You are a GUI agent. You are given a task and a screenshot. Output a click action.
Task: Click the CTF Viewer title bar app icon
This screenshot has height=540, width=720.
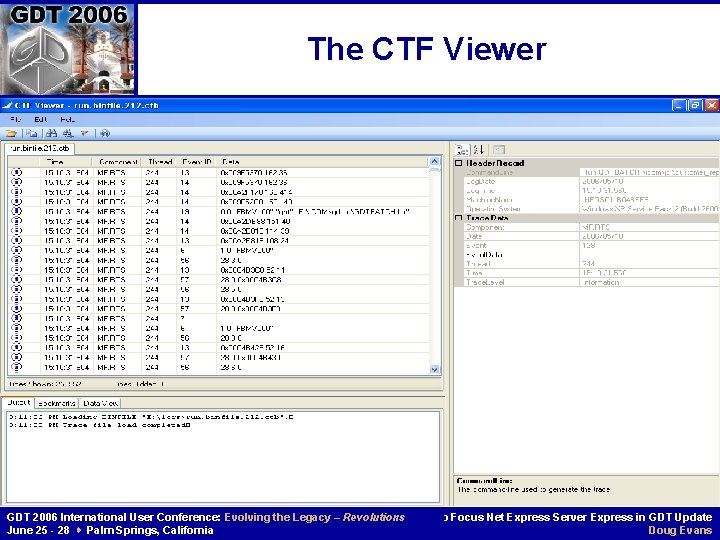click(6, 106)
